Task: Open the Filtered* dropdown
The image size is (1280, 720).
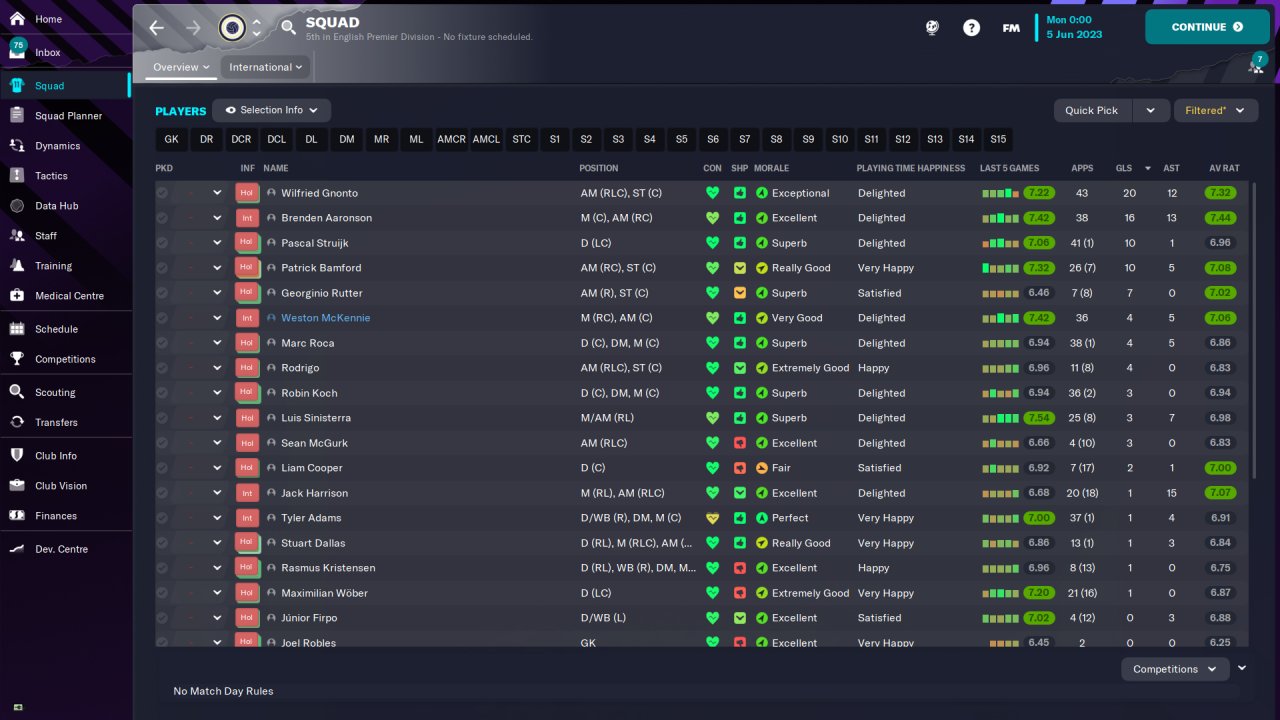Action: [1215, 110]
